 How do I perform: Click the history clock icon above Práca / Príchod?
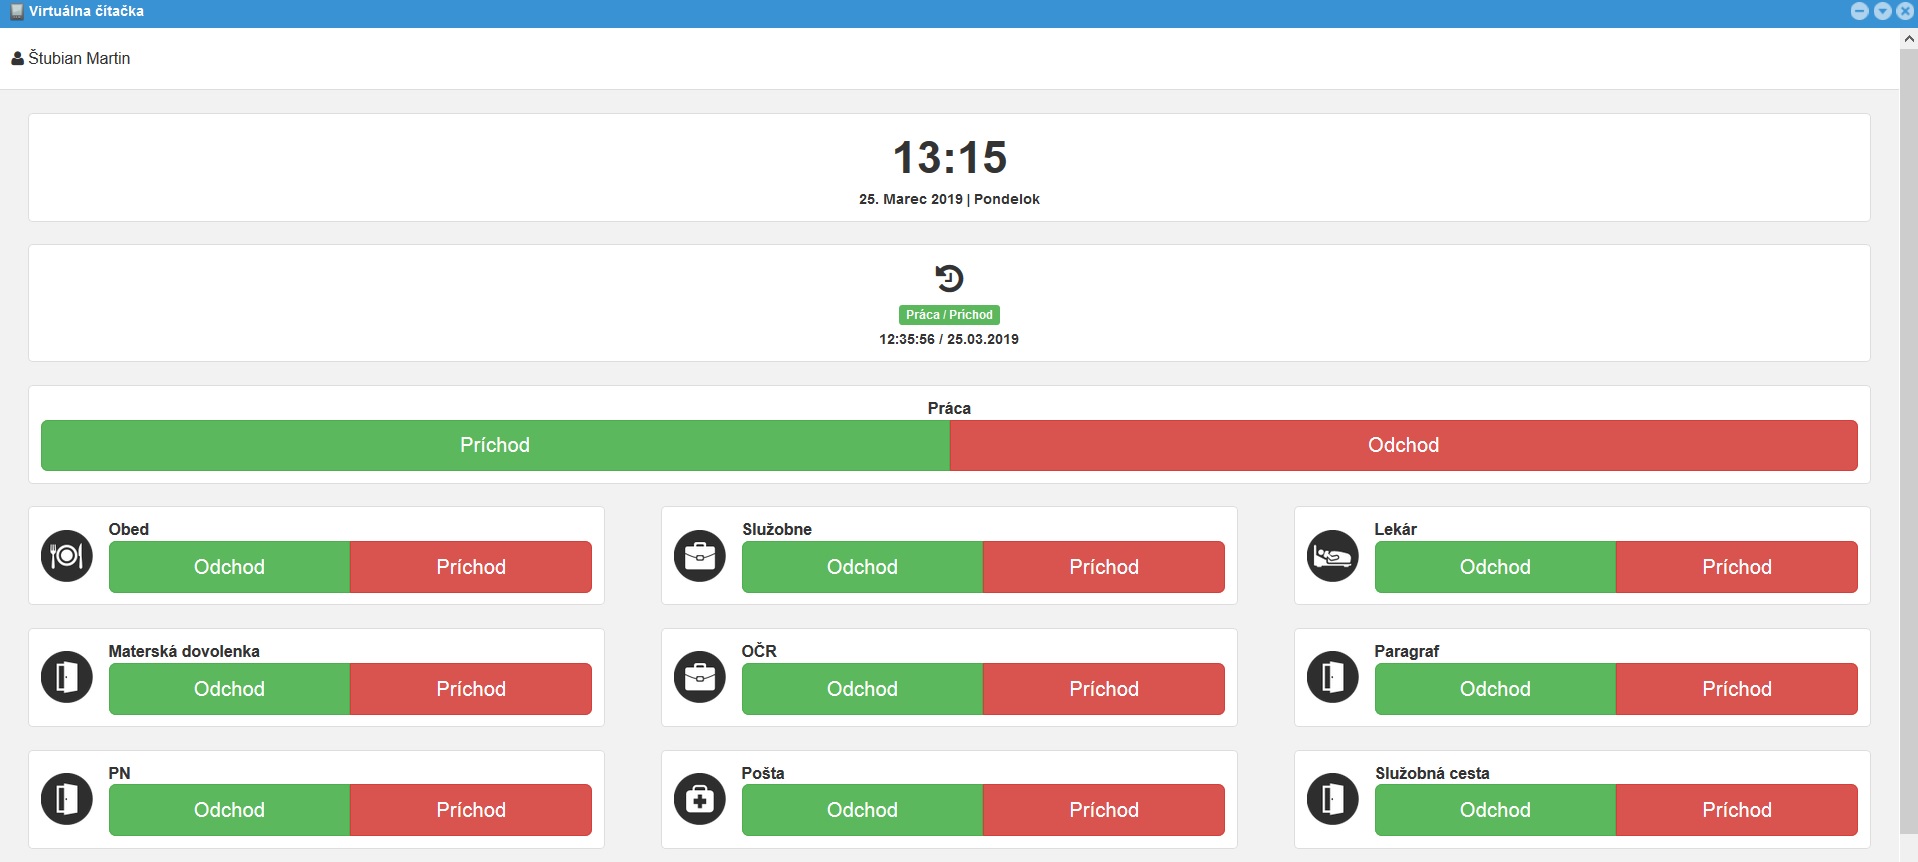(949, 278)
